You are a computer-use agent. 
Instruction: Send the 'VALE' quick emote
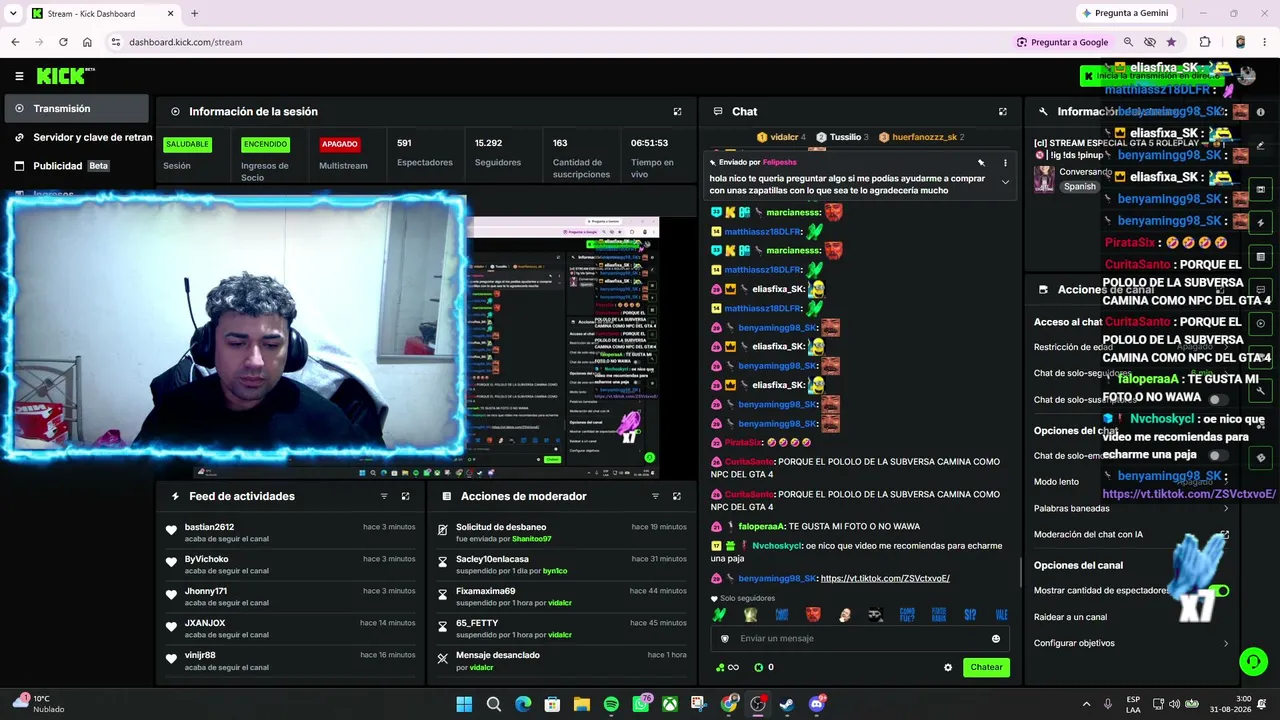point(1001,615)
